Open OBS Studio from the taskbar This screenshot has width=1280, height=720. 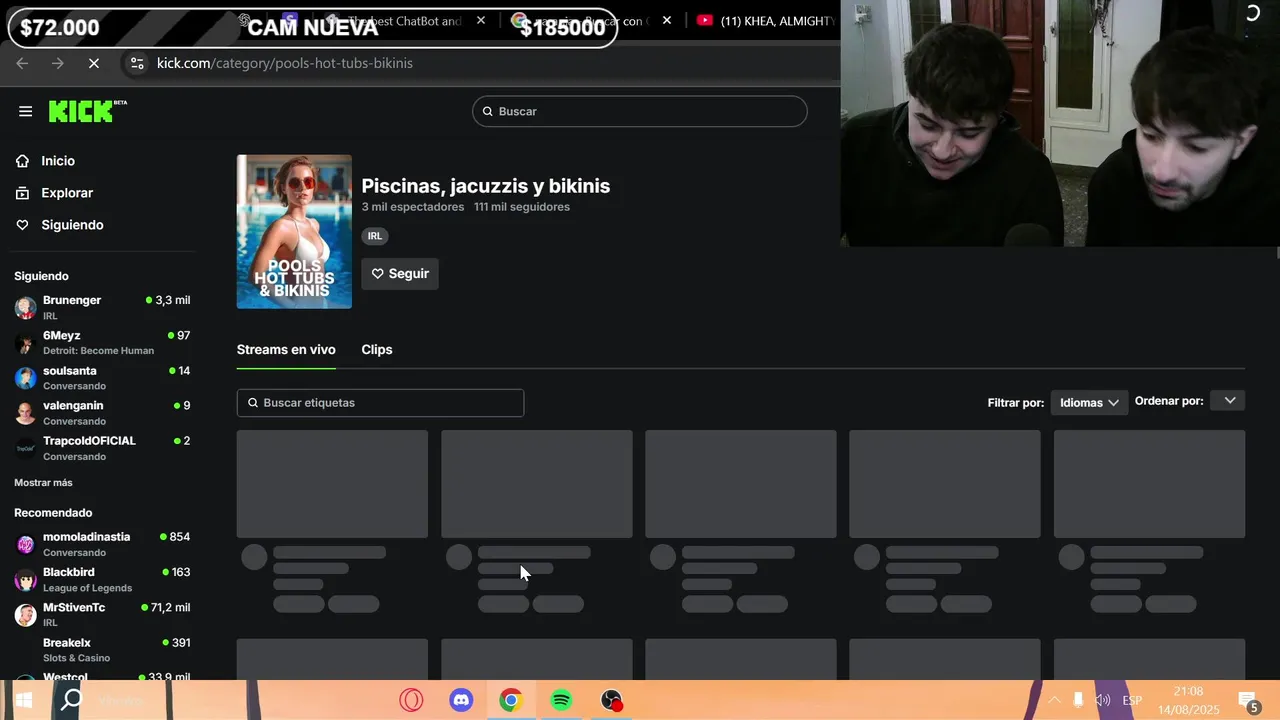[x=612, y=700]
